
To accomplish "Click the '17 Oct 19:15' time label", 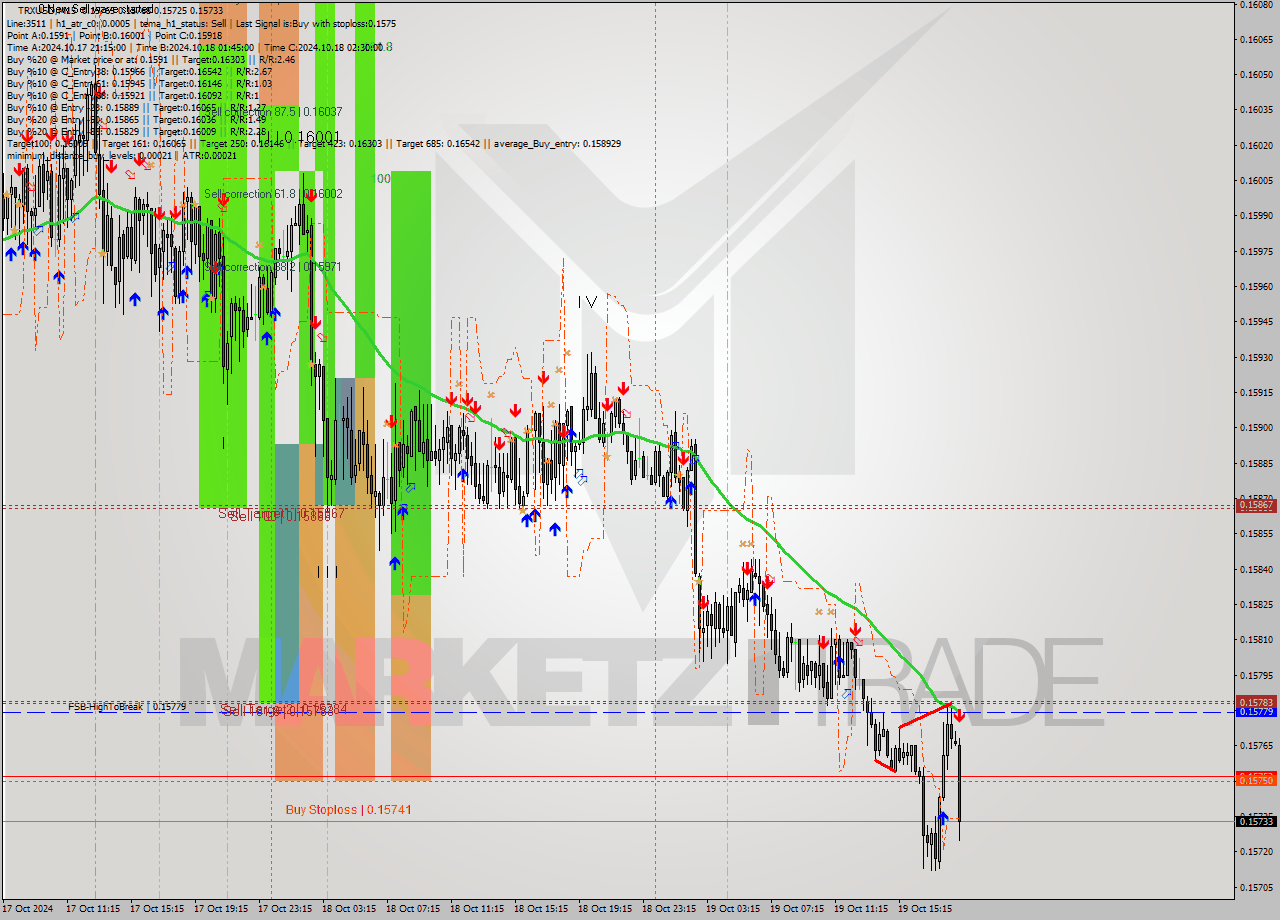I will [221, 909].
